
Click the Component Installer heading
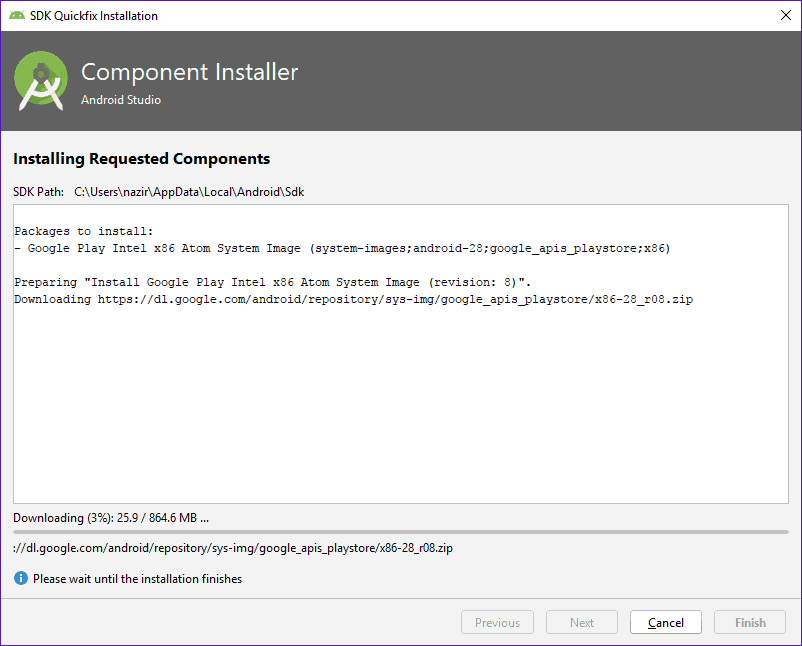(x=189, y=72)
